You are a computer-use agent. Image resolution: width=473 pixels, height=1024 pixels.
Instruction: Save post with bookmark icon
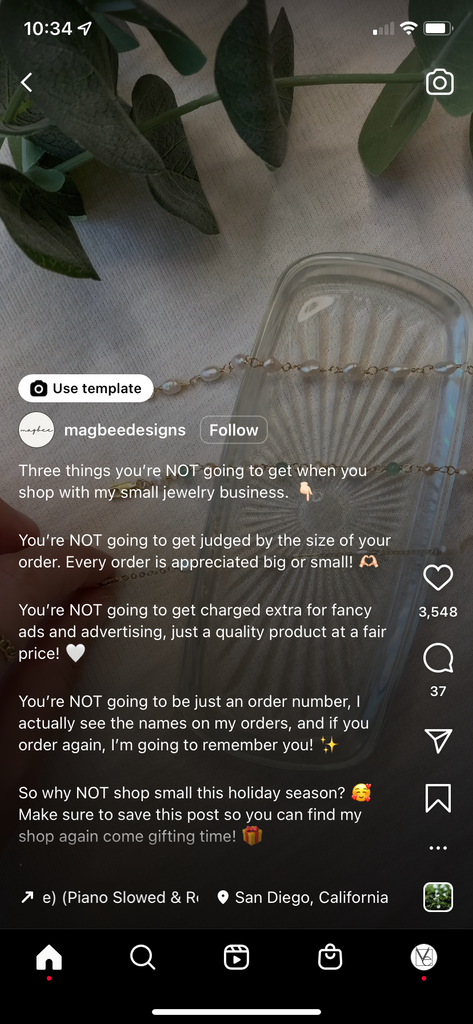pyautogui.click(x=438, y=798)
